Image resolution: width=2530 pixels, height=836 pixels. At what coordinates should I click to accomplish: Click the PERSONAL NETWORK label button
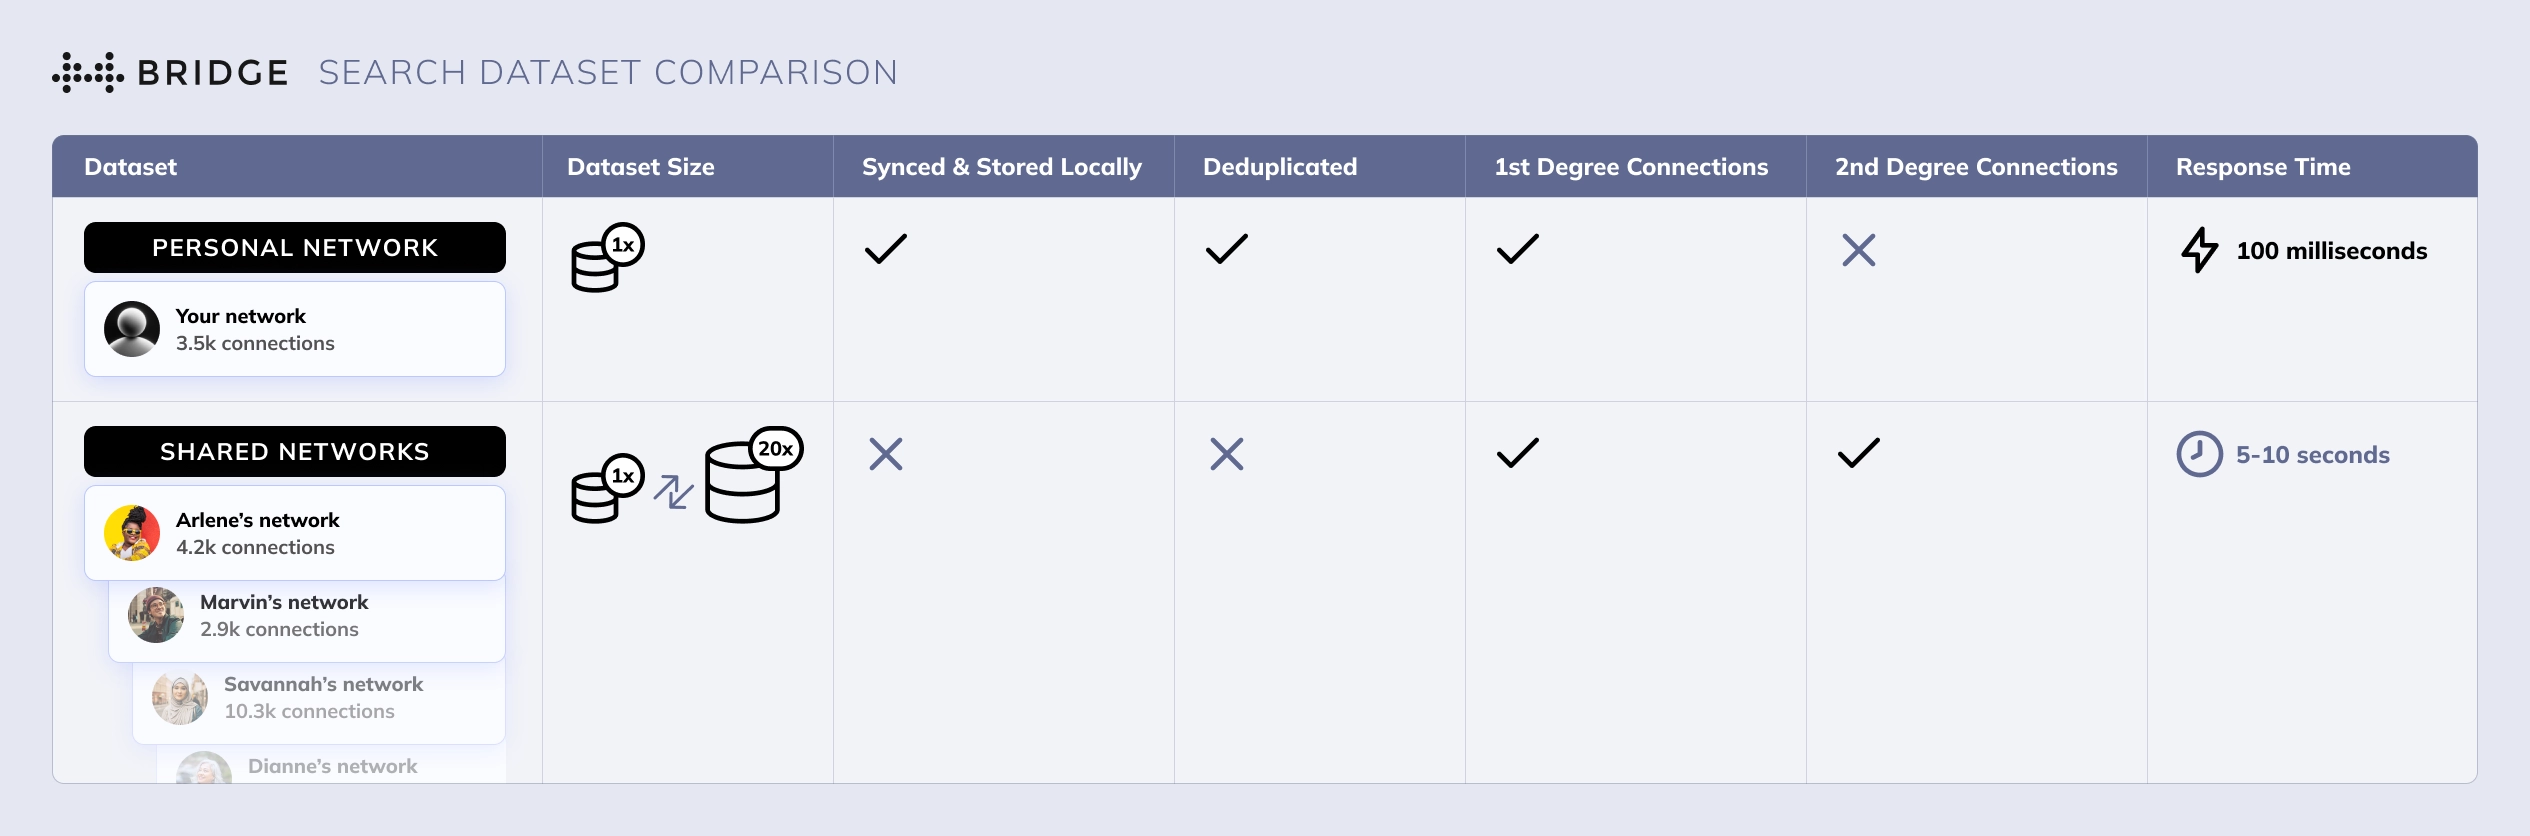[295, 248]
